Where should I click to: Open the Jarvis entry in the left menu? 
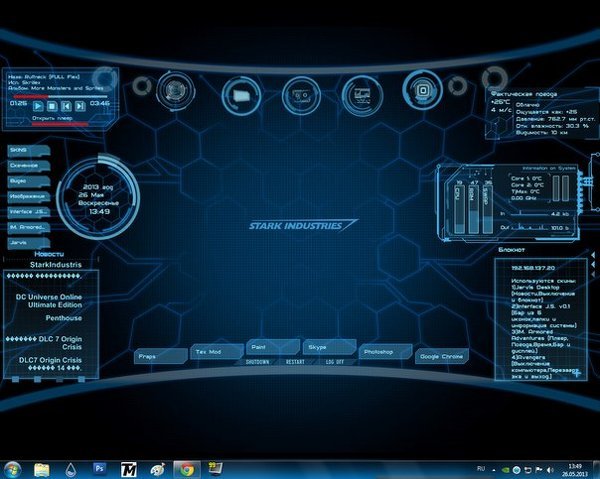(x=25, y=243)
